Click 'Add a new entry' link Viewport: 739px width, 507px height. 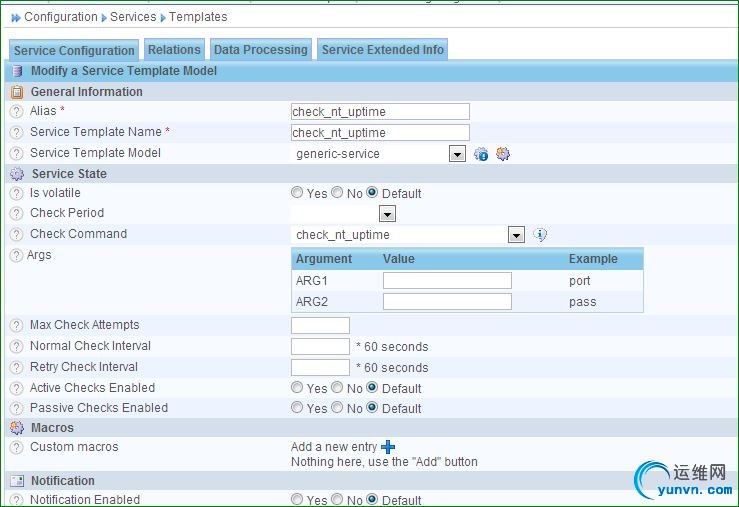(x=334, y=447)
